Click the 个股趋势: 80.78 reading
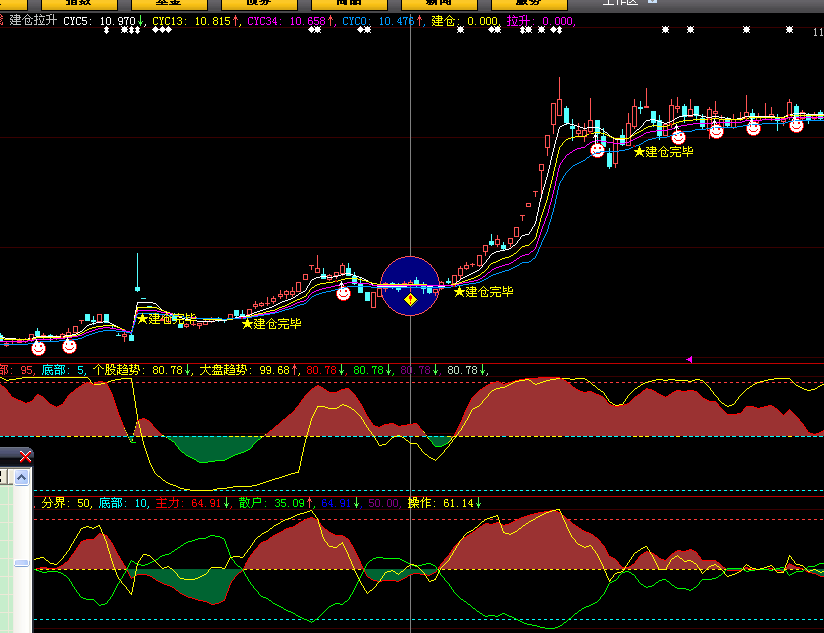Screen dimensions: 824x633 142,370
